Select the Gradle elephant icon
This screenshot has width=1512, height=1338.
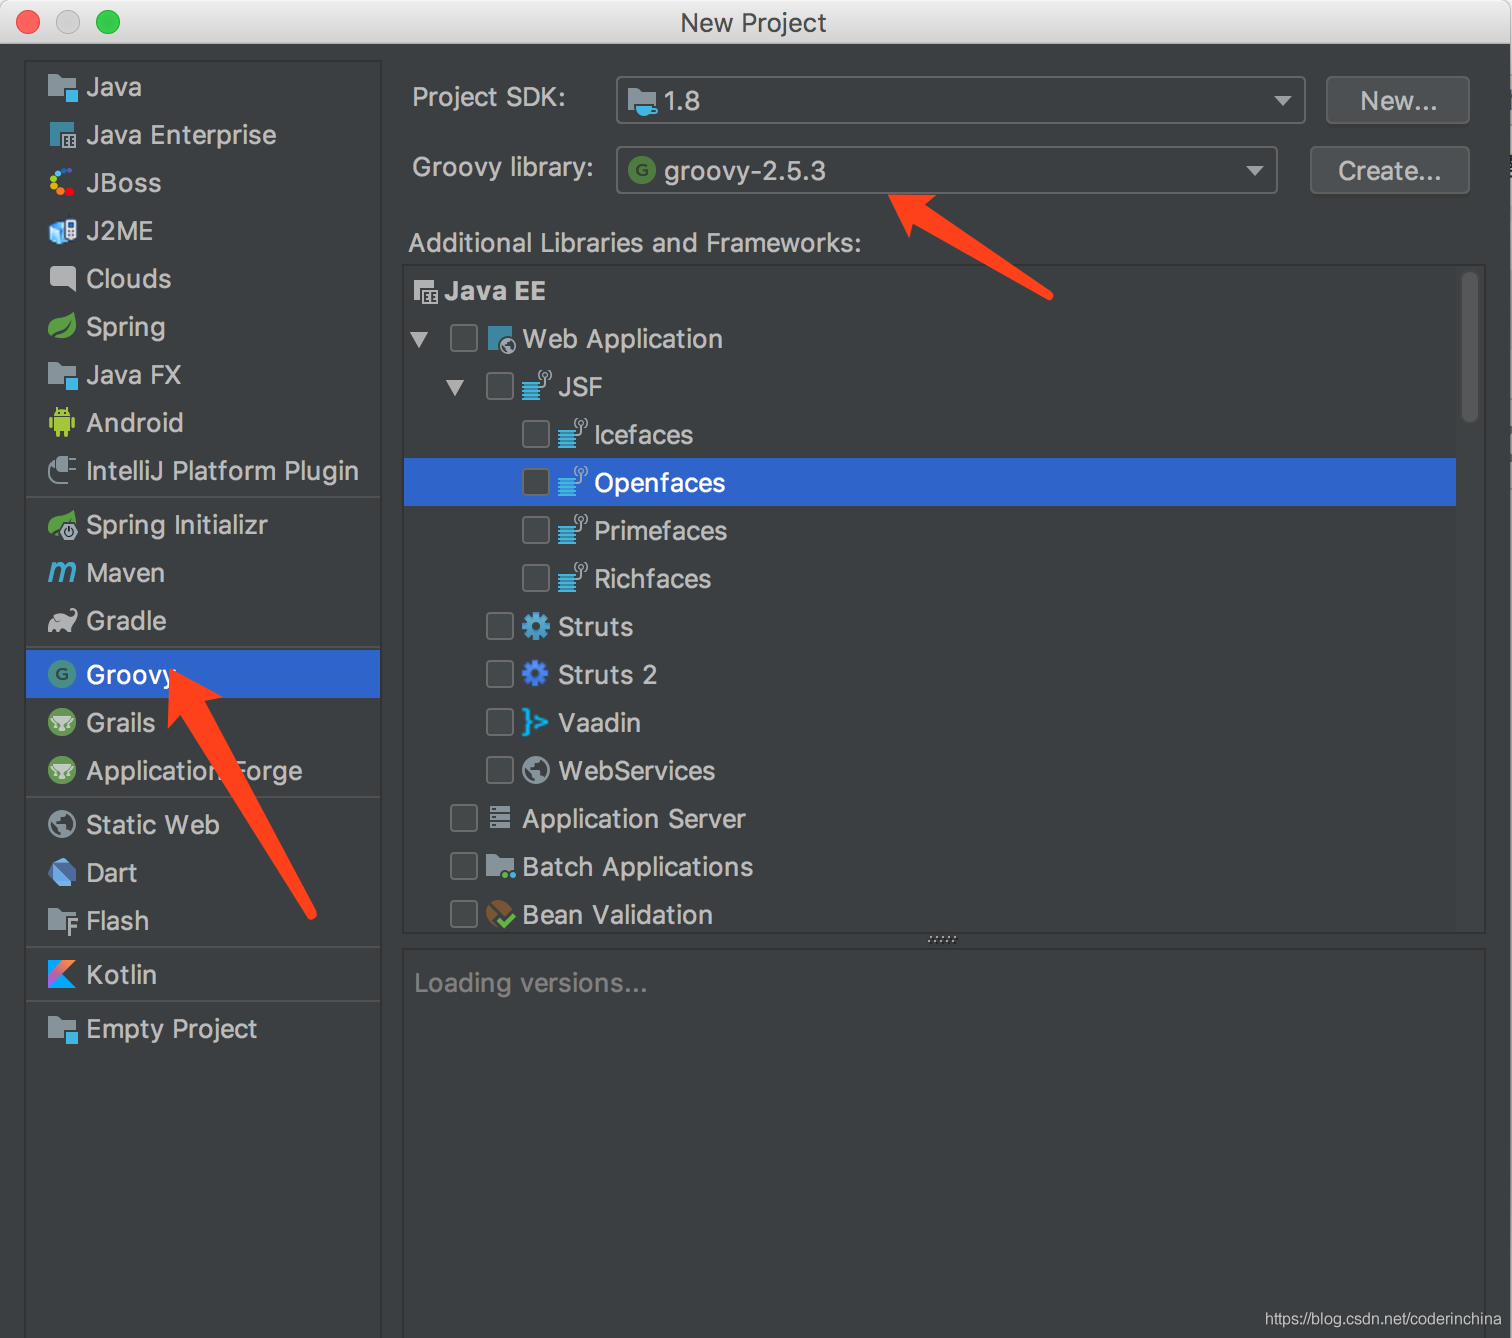(x=61, y=620)
